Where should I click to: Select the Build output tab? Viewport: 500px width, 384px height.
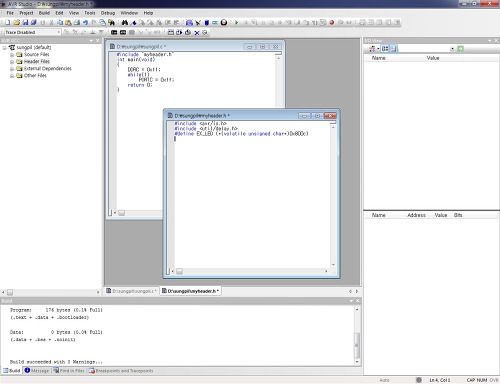[x=12, y=371]
